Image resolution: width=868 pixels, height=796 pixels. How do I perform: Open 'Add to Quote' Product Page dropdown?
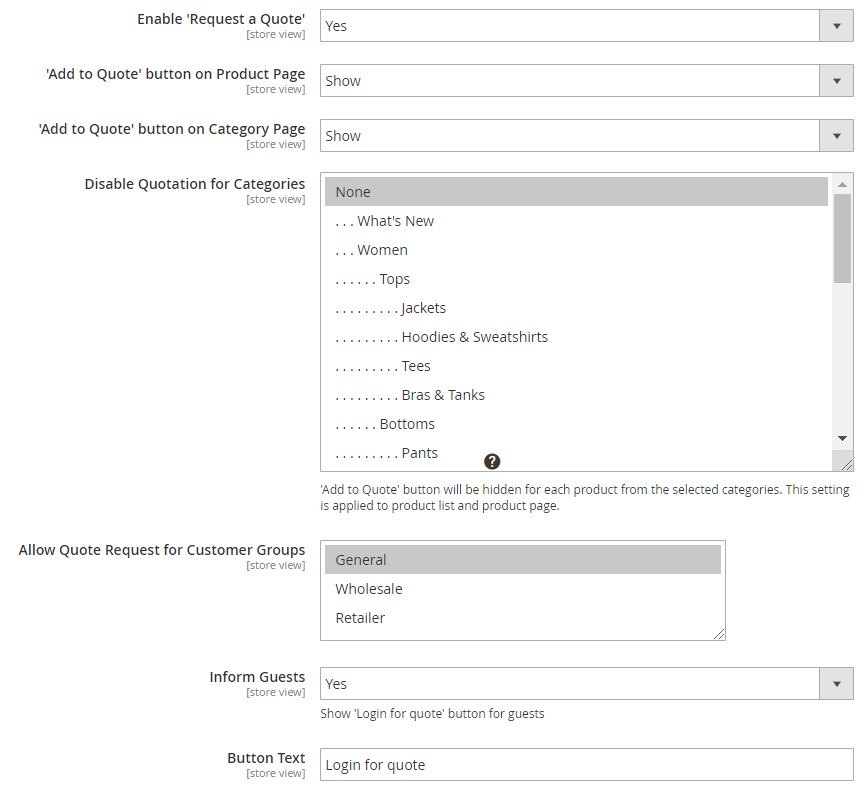pyautogui.click(x=586, y=81)
